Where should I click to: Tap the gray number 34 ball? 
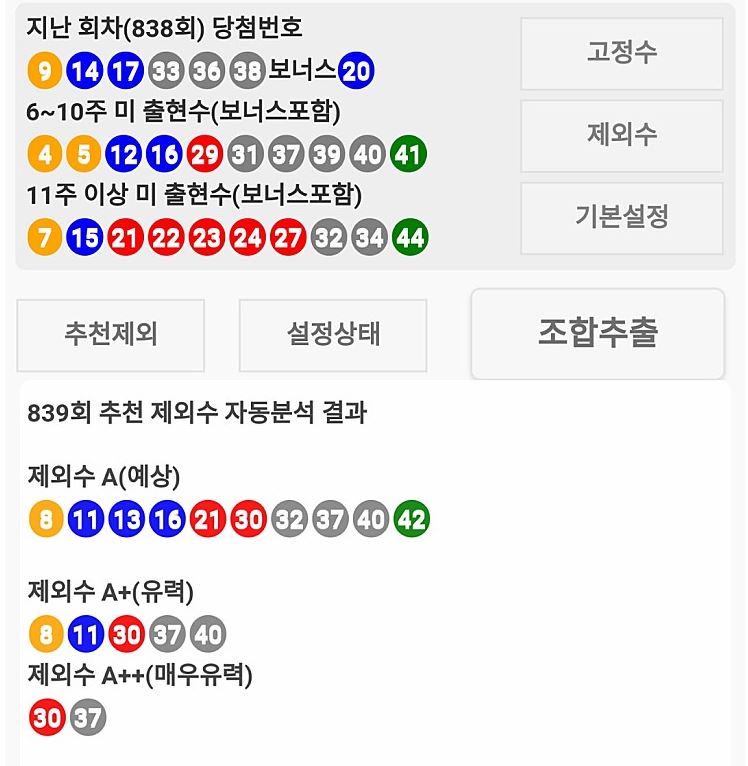[368, 237]
